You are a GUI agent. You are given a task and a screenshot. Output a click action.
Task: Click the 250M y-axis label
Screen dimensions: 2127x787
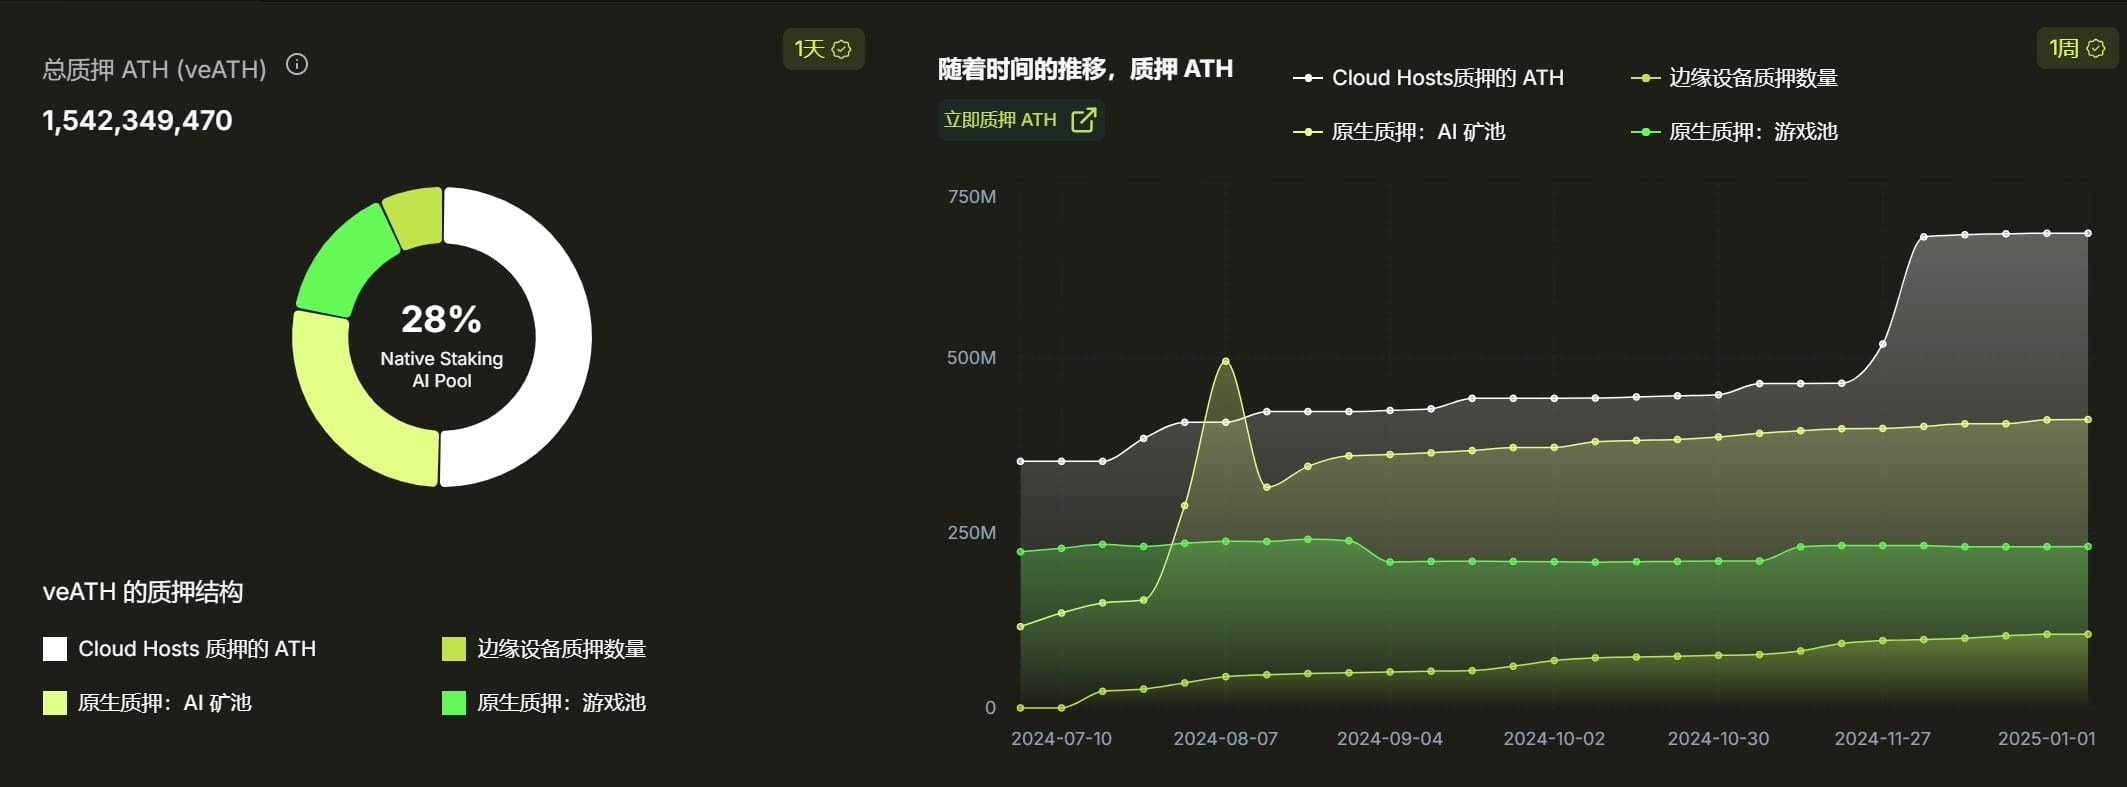point(972,533)
